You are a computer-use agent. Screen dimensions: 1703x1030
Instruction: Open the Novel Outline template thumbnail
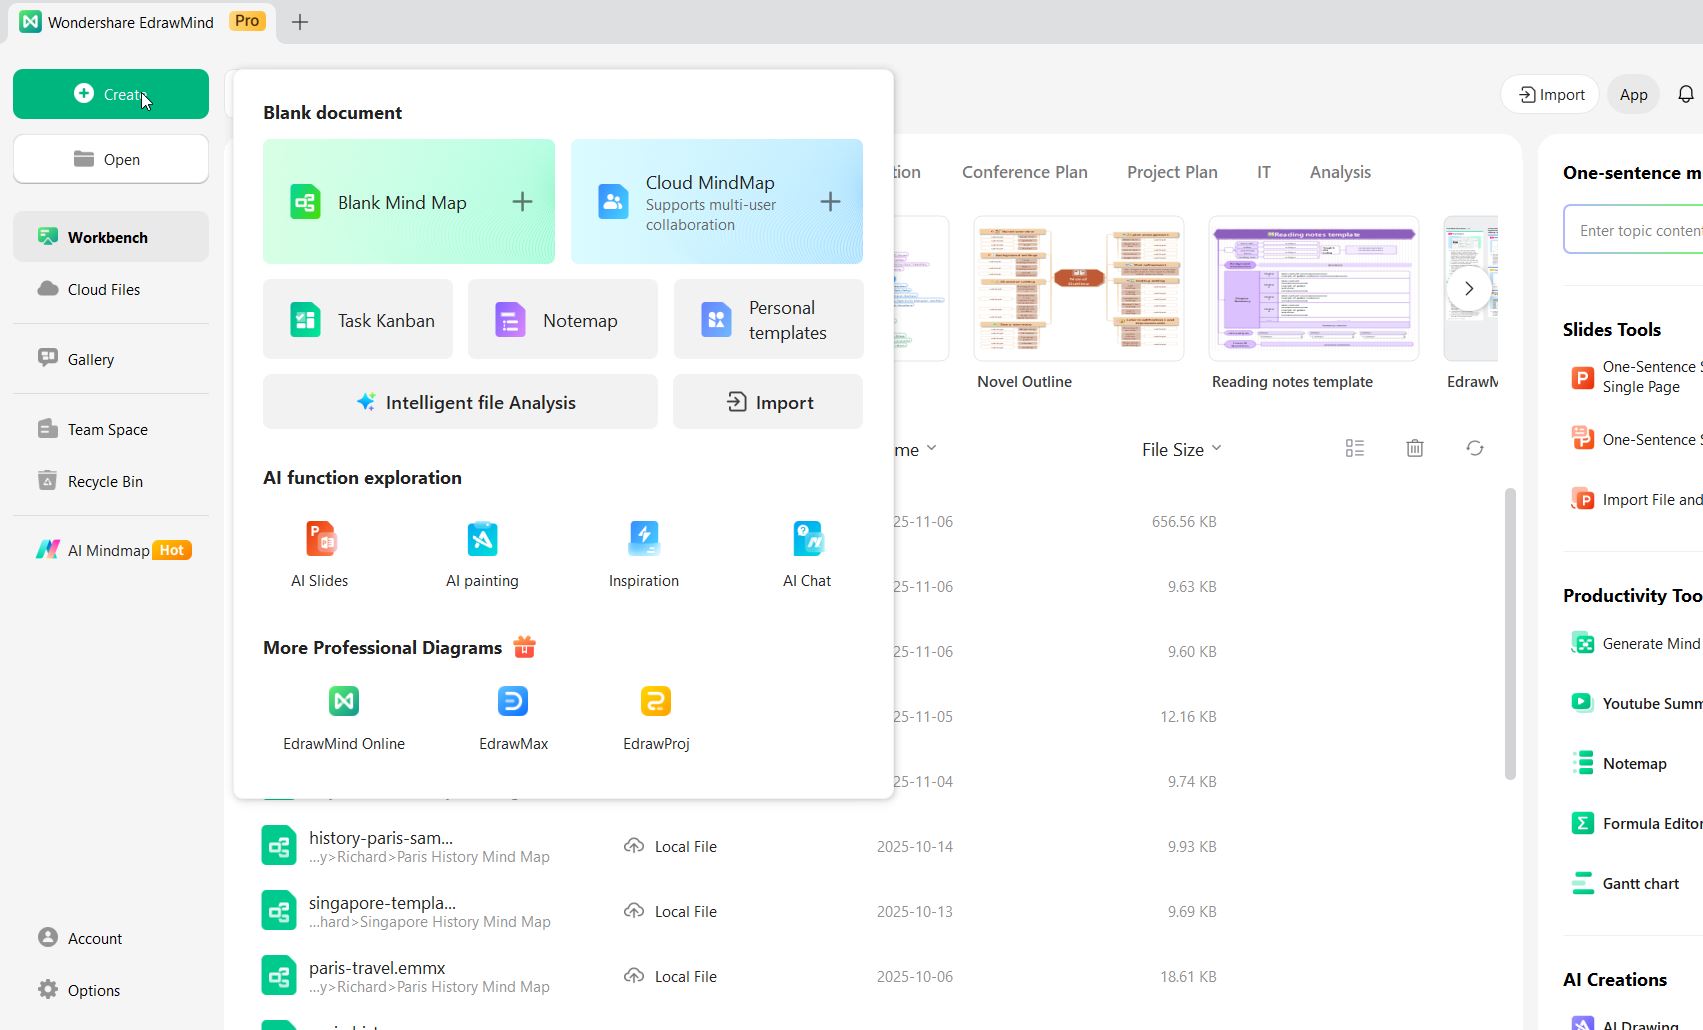click(x=1079, y=289)
